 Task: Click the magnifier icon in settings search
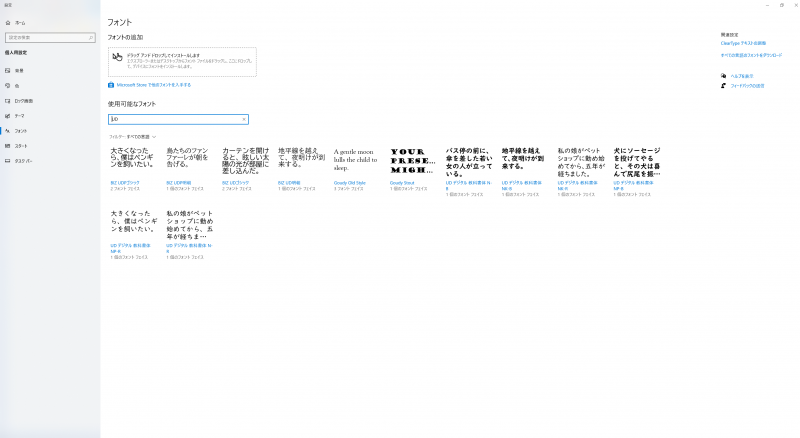(91, 38)
